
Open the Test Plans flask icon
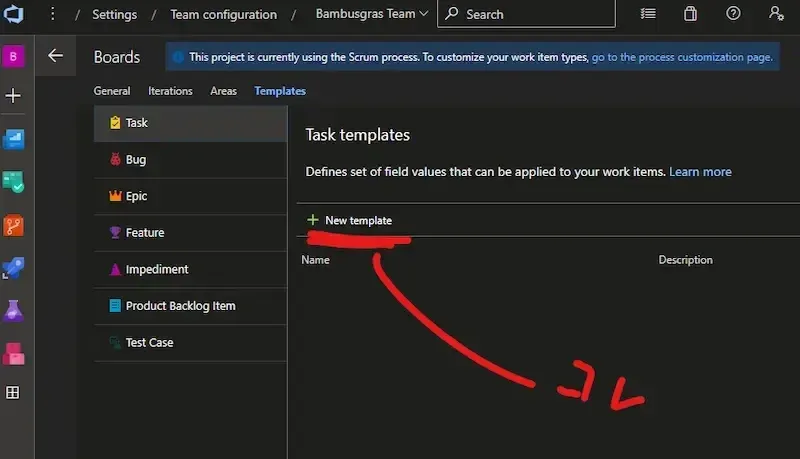(14, 311)
